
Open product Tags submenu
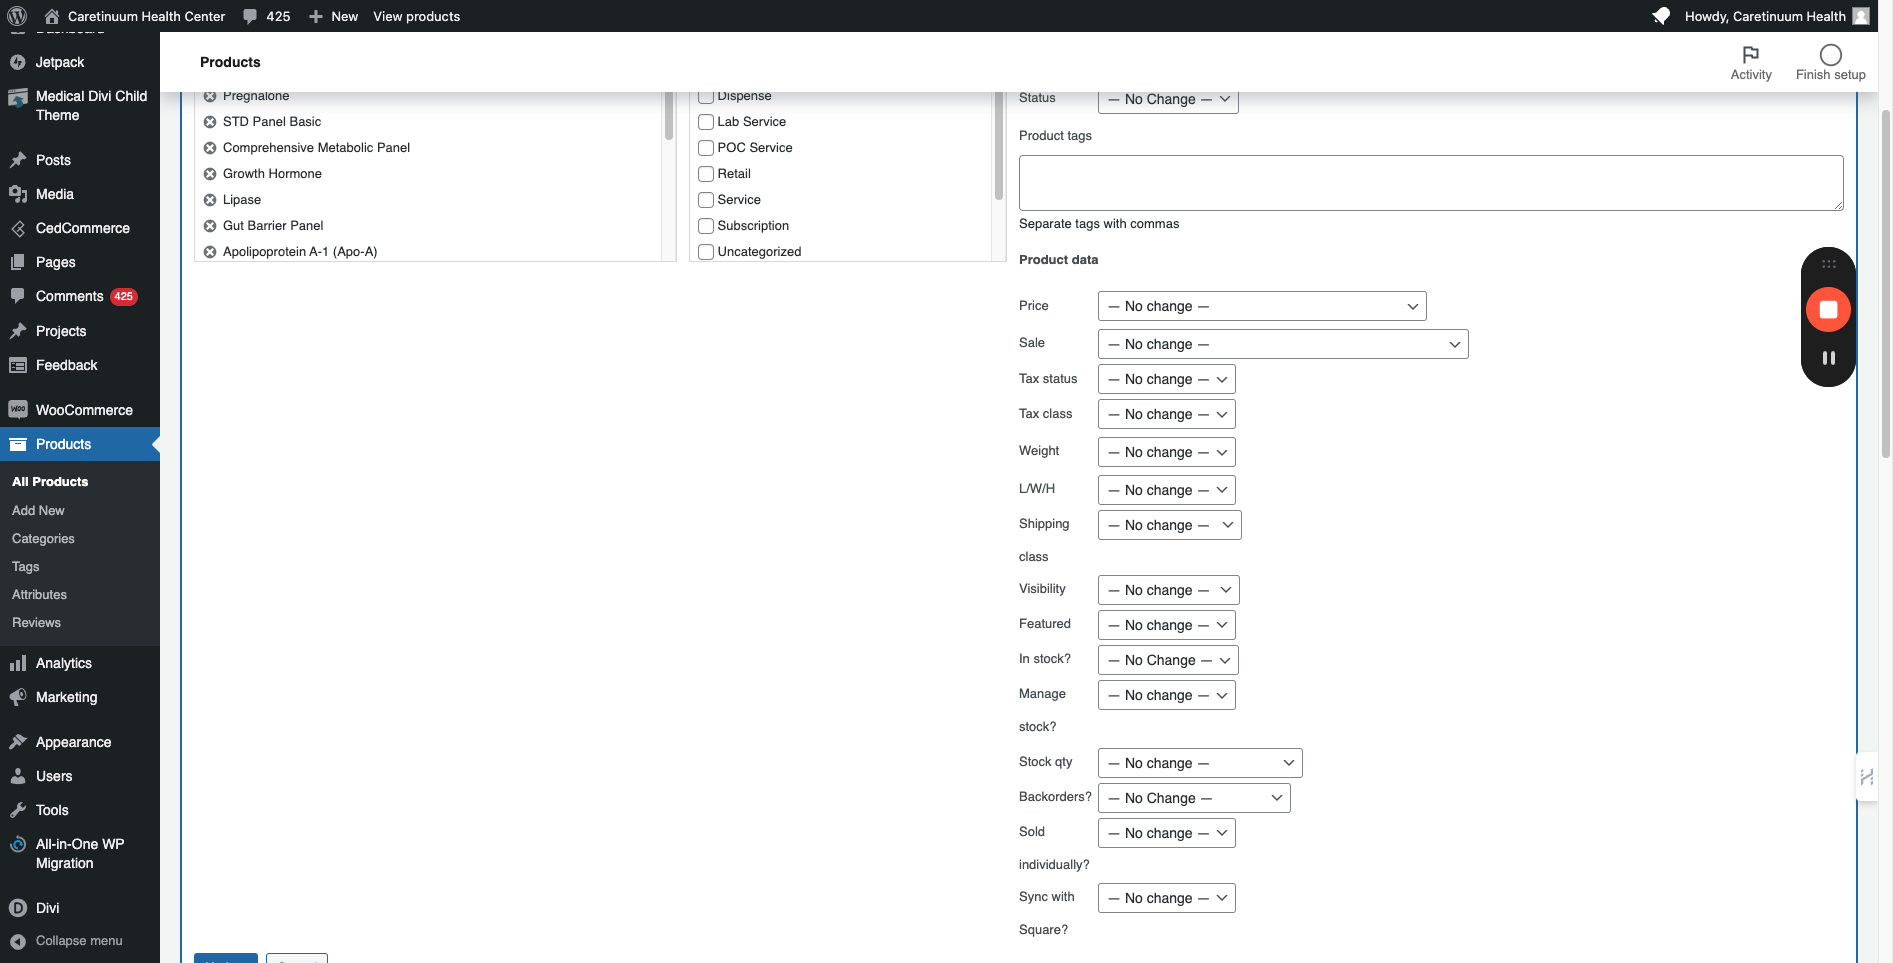tap(26, 566)
